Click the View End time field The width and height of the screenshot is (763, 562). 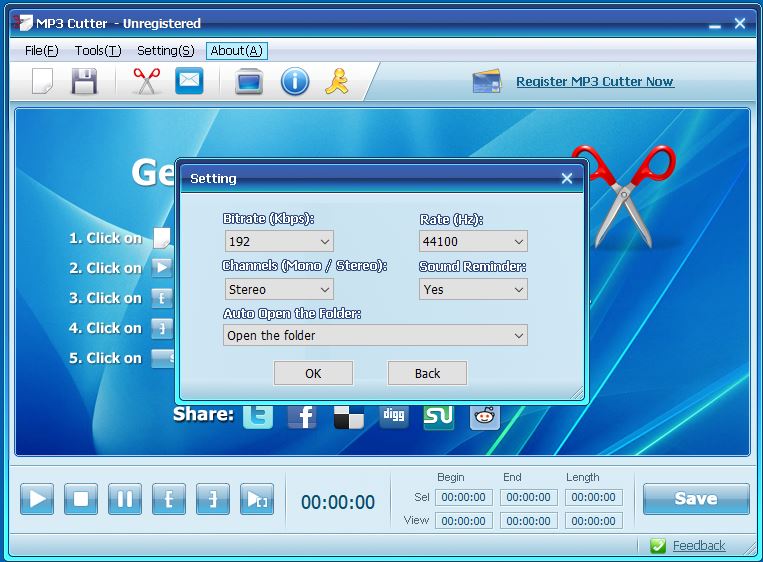[x=528, y=521]
